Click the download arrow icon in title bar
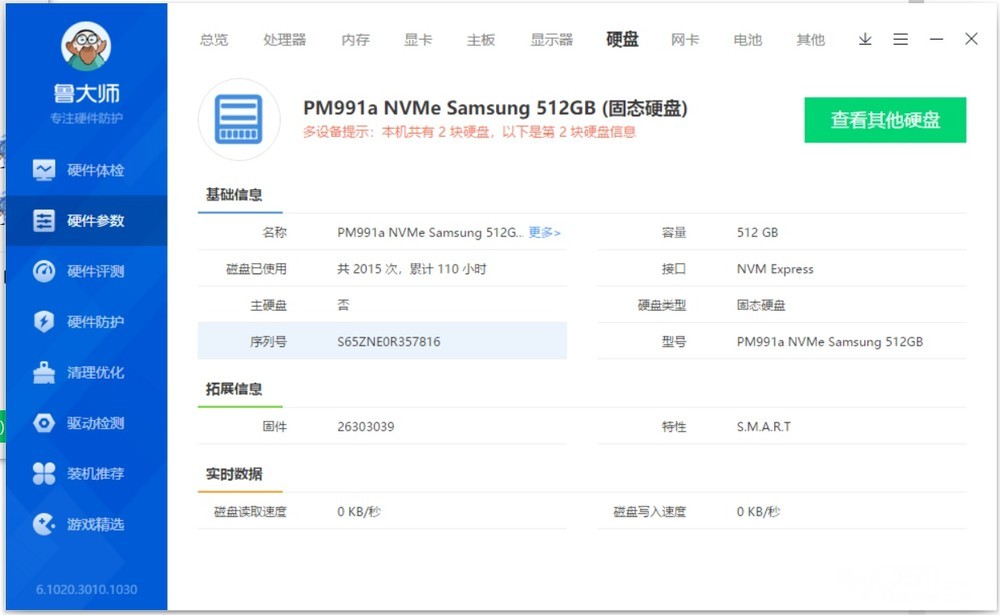Viewport: 1000px width, 615px height. click(x=865, y=40)
